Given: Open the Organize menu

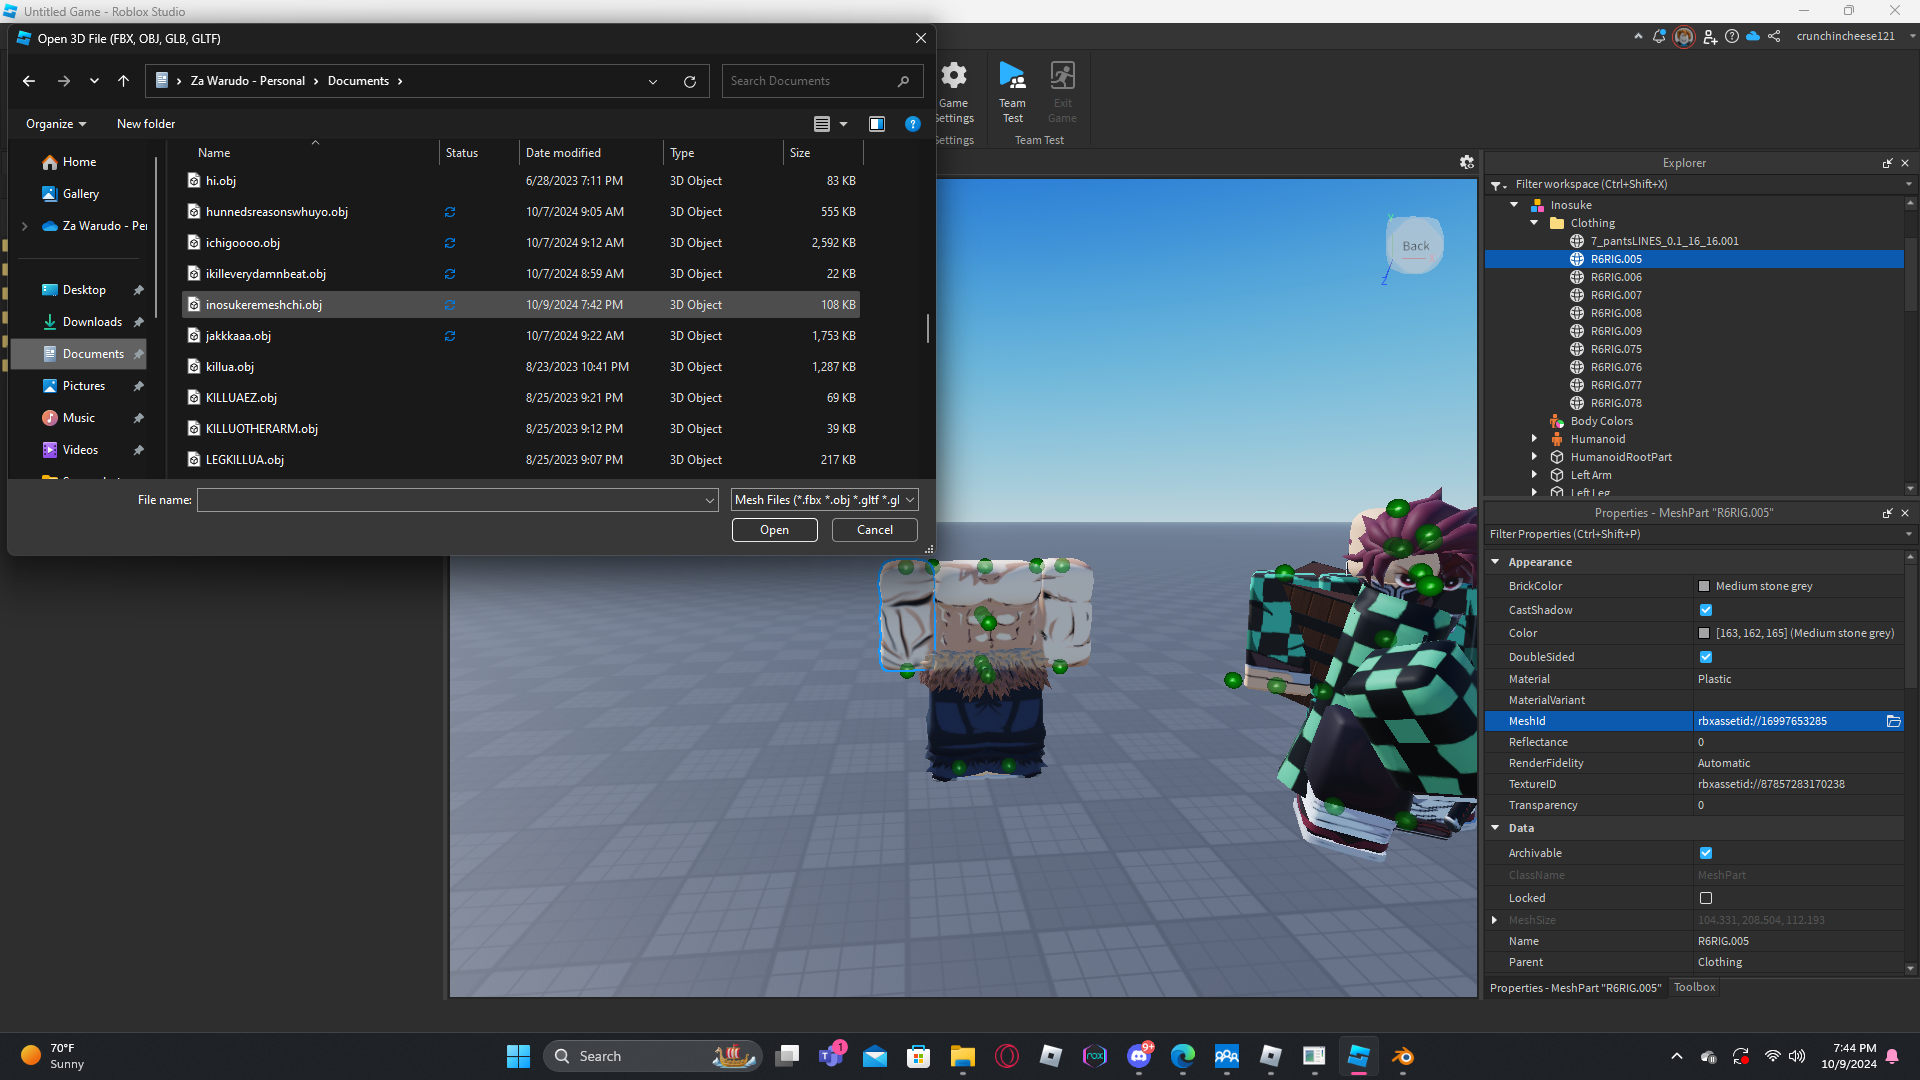Looking at the screenshot, I should (56, 124).
